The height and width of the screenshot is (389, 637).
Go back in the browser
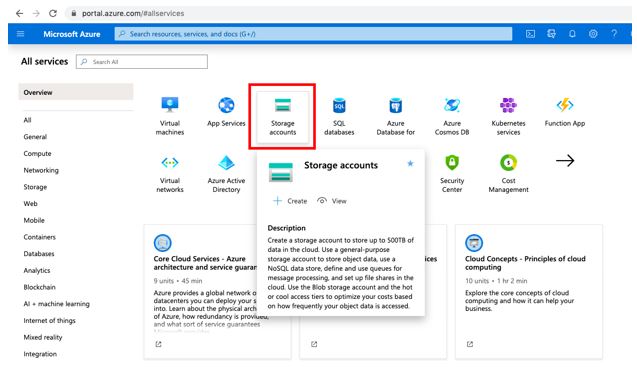click(x=19, y=13)
